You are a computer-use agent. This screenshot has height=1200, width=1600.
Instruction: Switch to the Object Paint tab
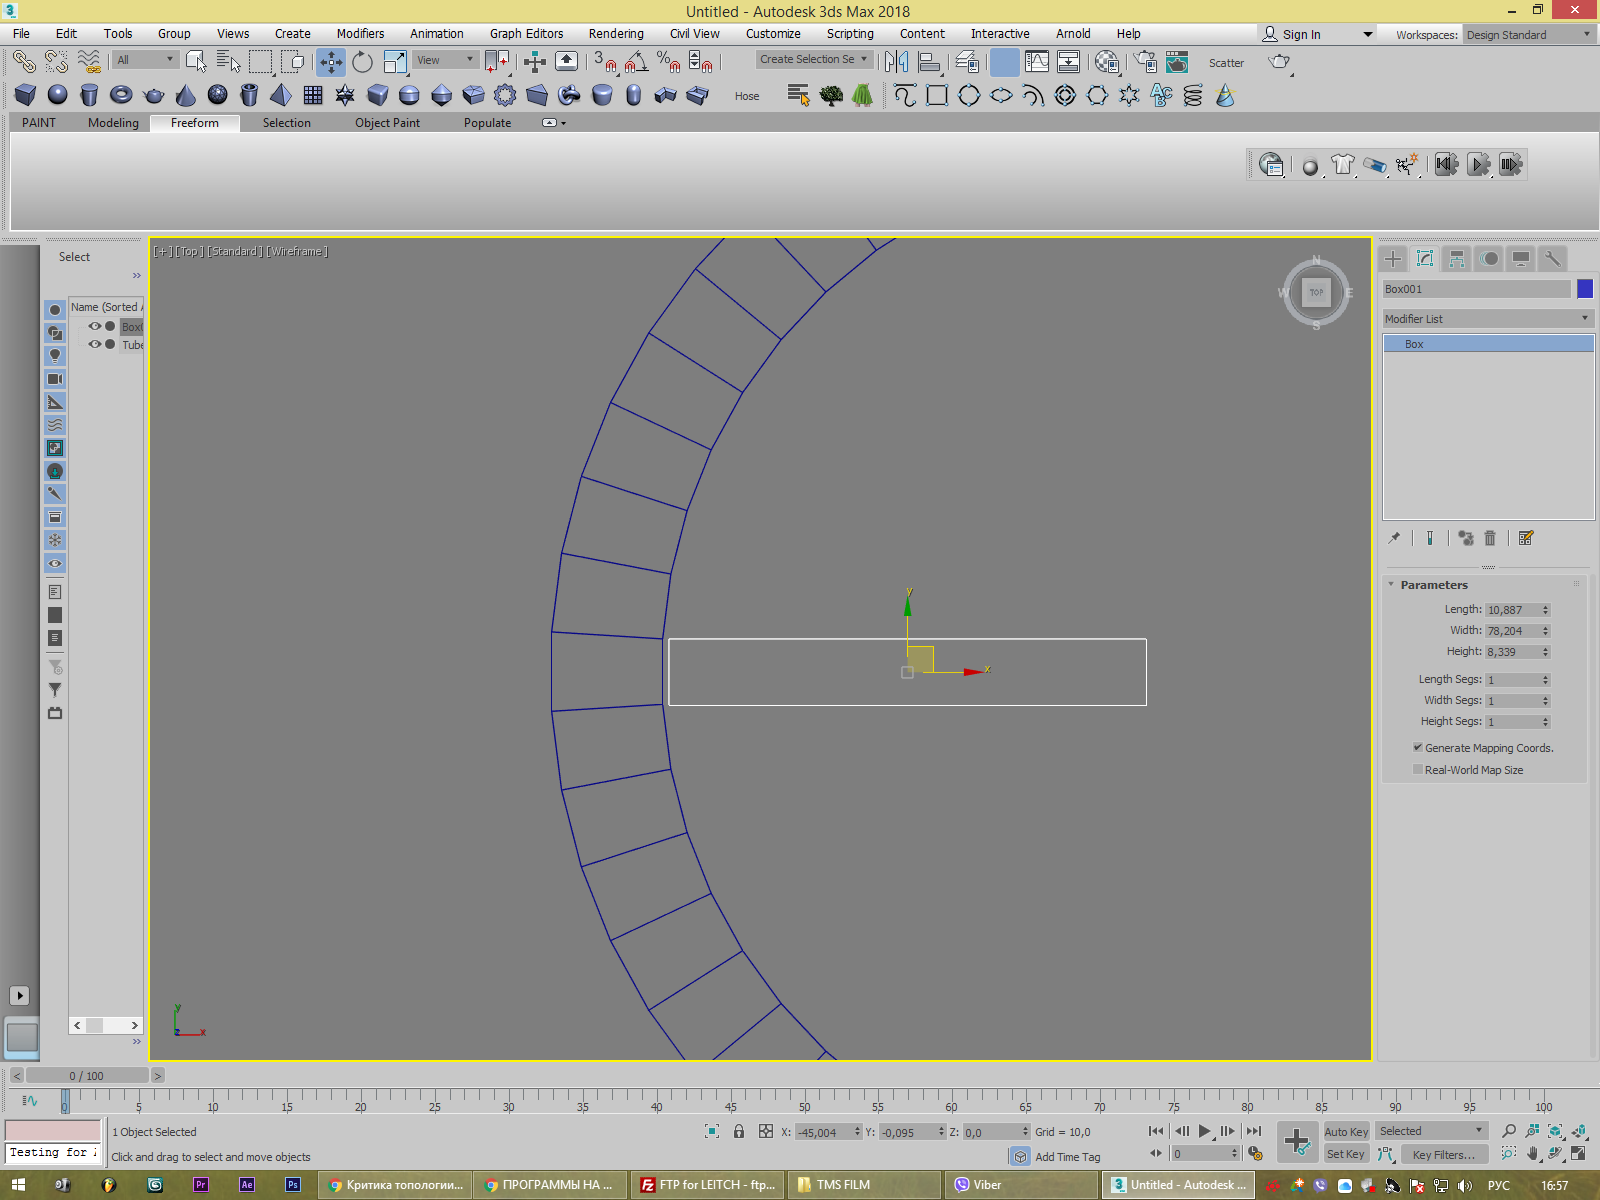click(387, 123)
